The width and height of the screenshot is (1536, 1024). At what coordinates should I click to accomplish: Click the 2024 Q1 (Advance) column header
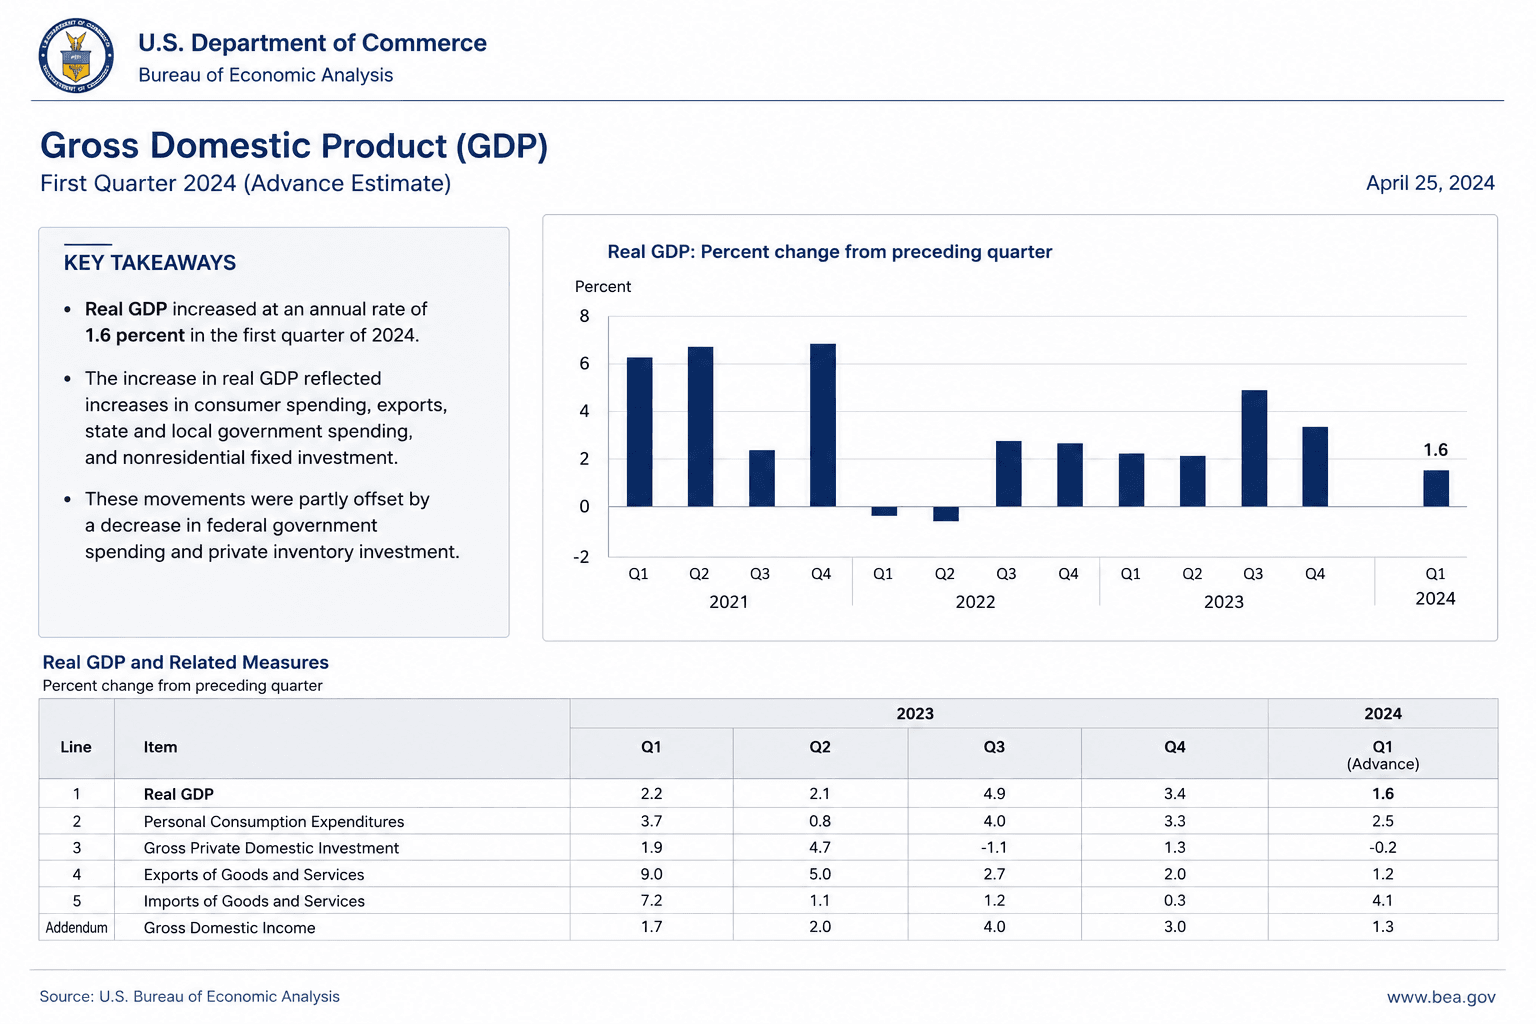(x=1383, y=755)
